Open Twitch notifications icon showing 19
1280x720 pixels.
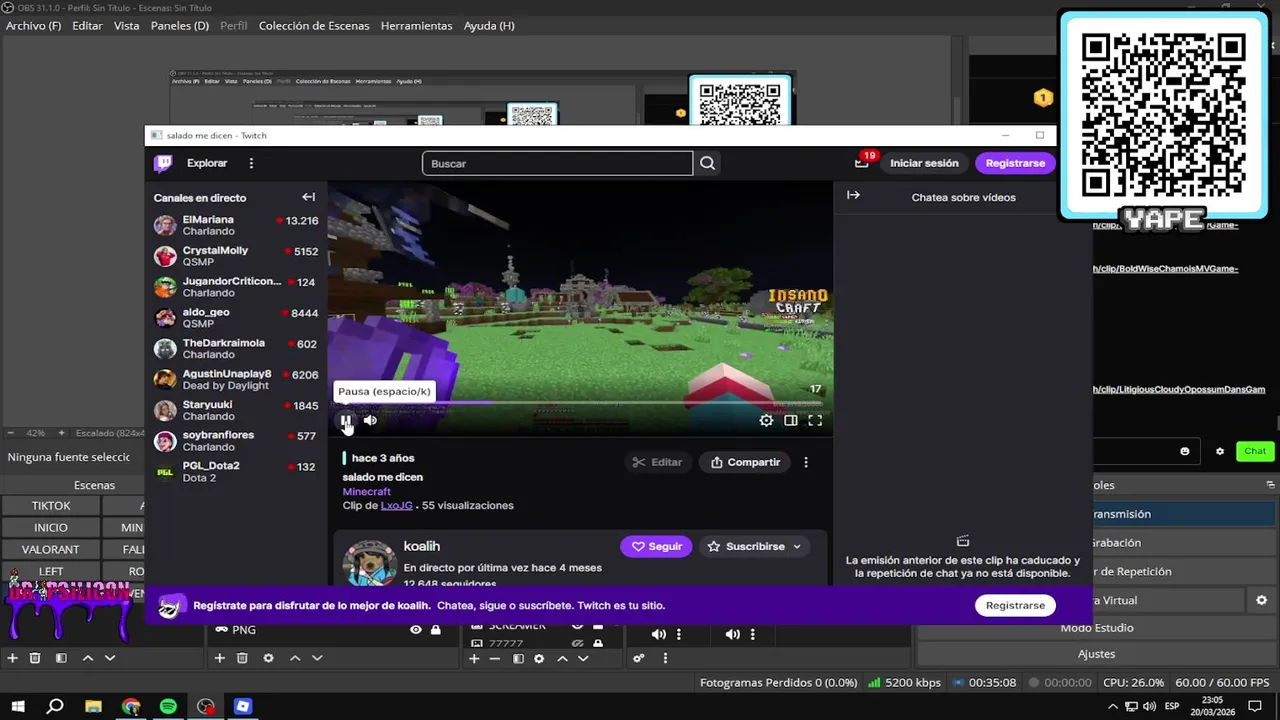(x=862, y=162)
